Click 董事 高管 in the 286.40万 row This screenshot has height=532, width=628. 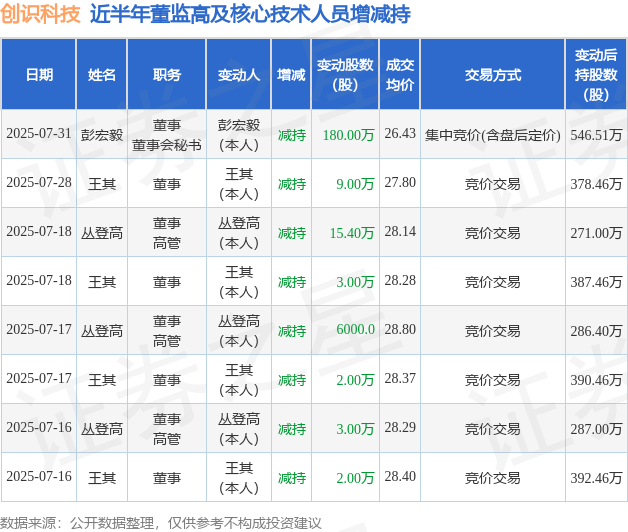[167, 331]
